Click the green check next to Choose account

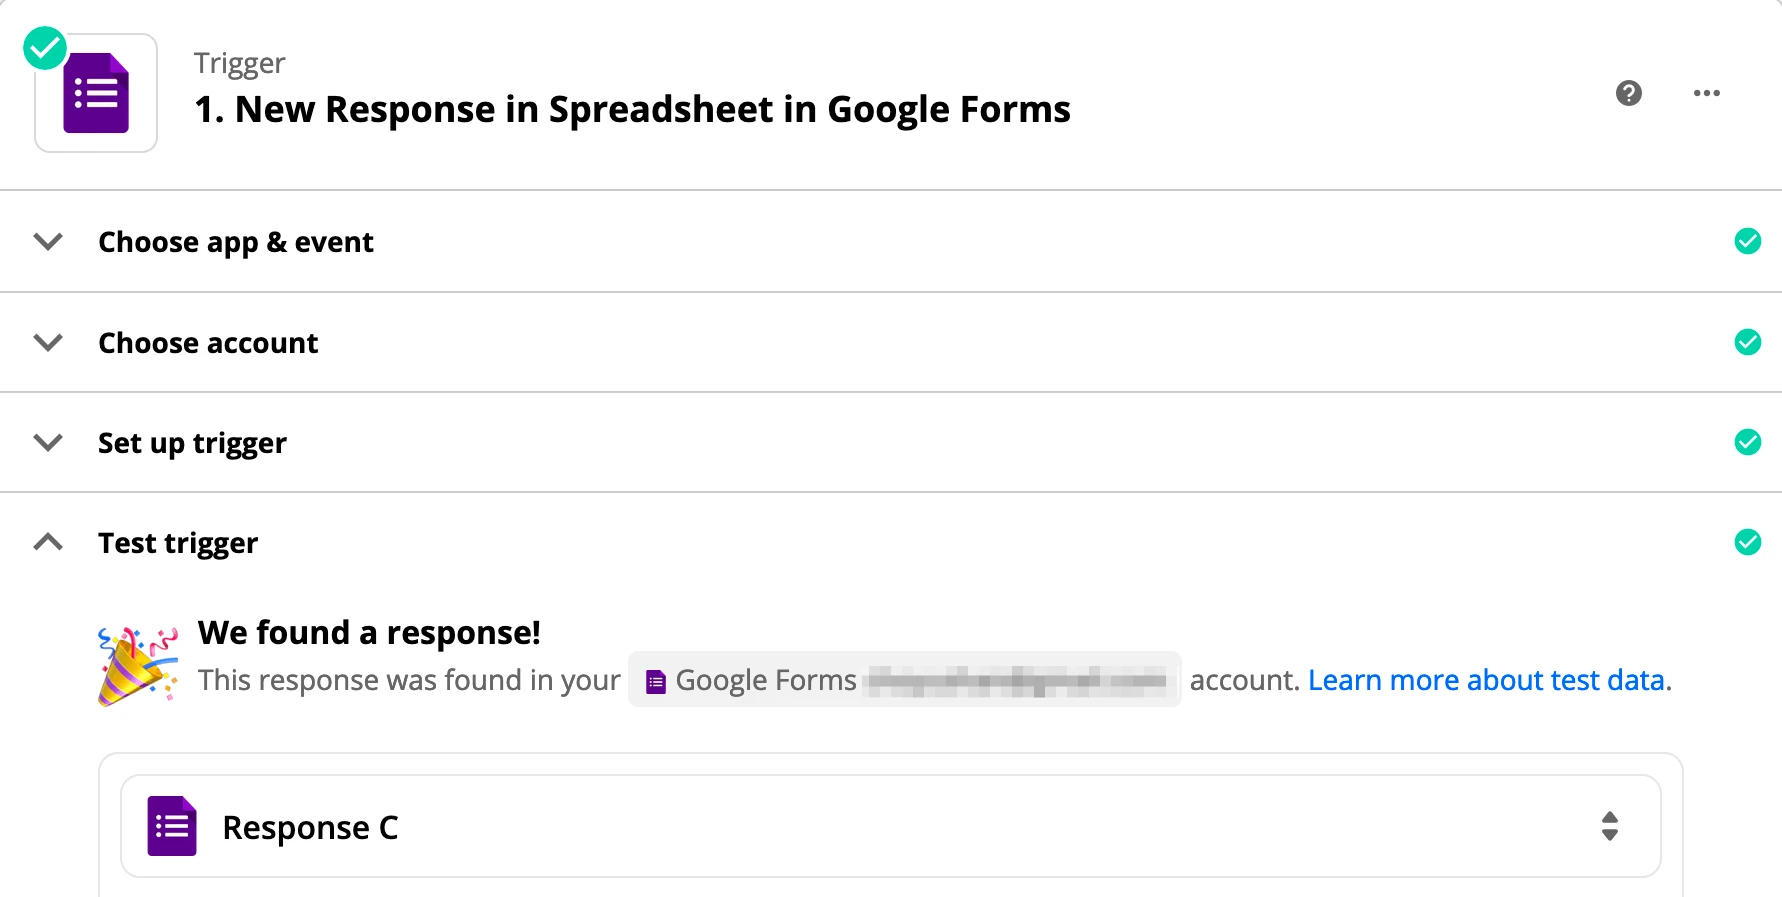[1748, 342]
